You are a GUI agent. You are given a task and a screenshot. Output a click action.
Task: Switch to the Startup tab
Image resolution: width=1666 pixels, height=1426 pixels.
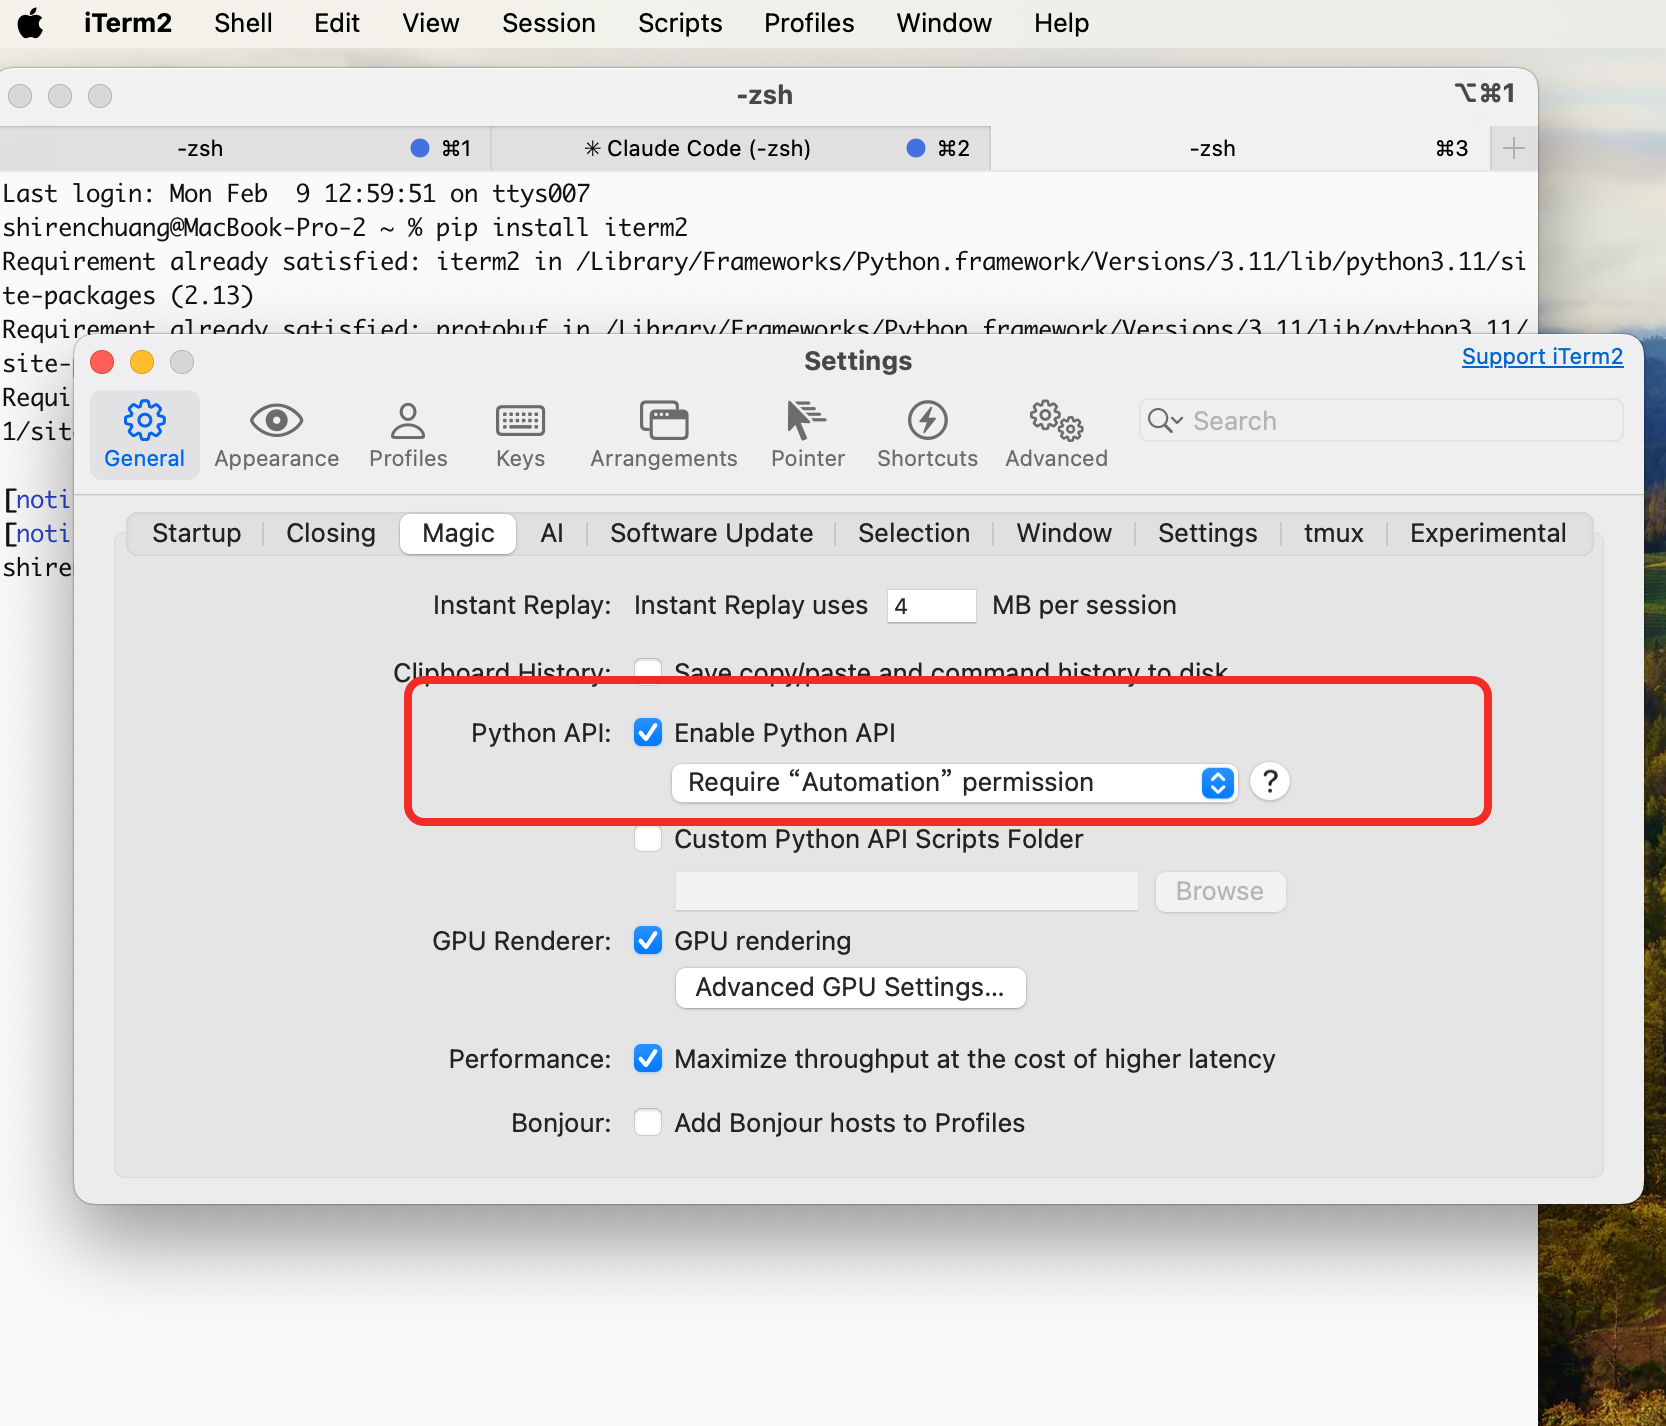click(x=196, y=533)
